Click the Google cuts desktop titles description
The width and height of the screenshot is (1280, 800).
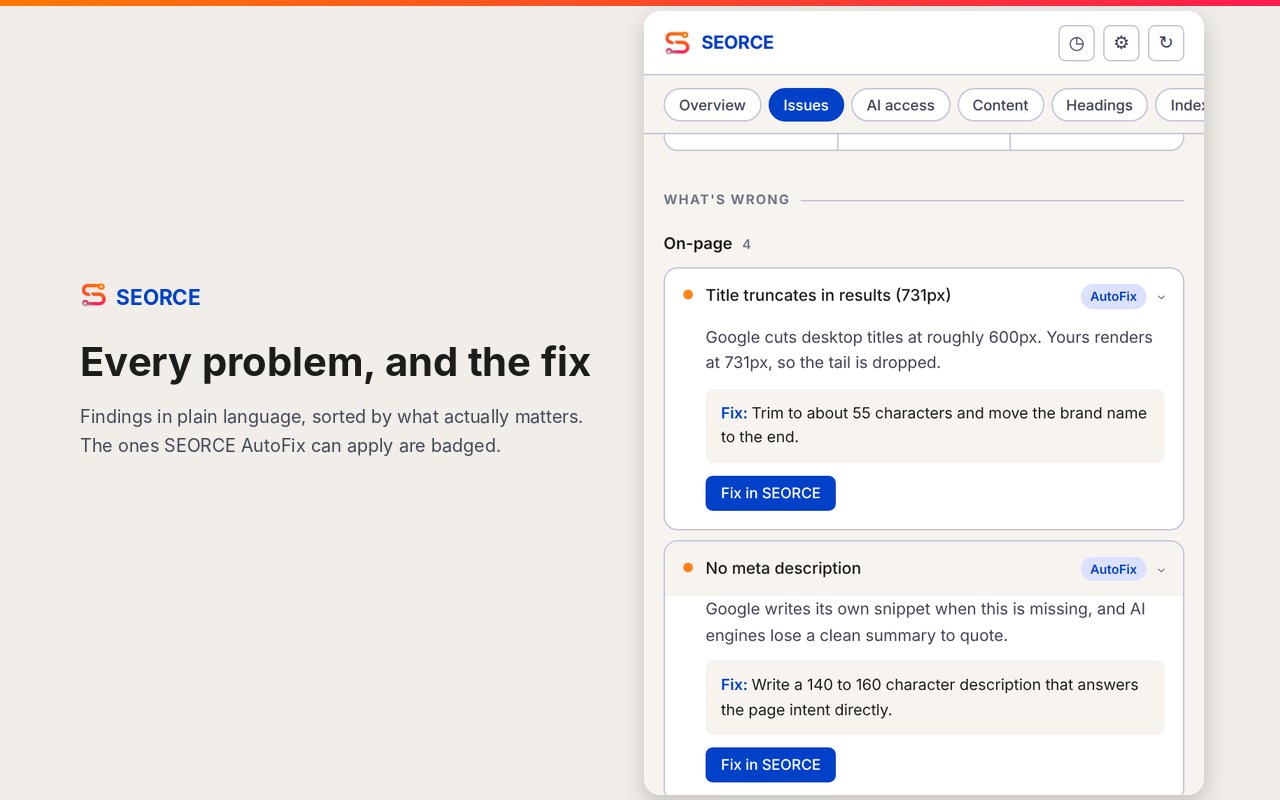click(929, 350)
